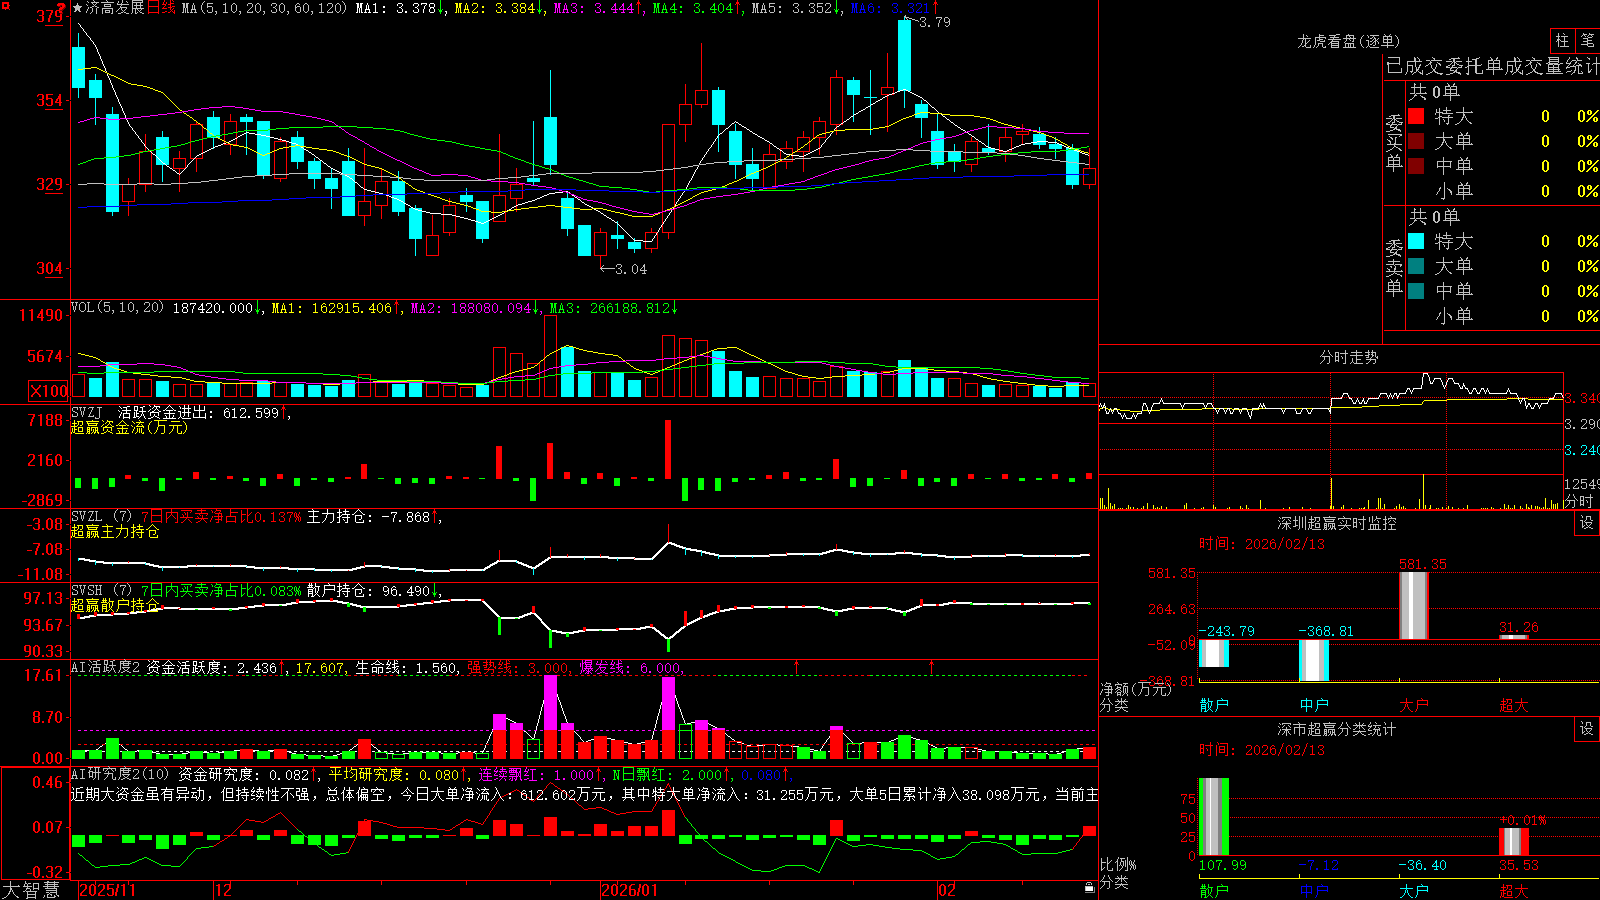Screen dimensions: 1600x900
Task: Open 设 settings for 深市超赢分类统计
Action: pos(1587,729)
